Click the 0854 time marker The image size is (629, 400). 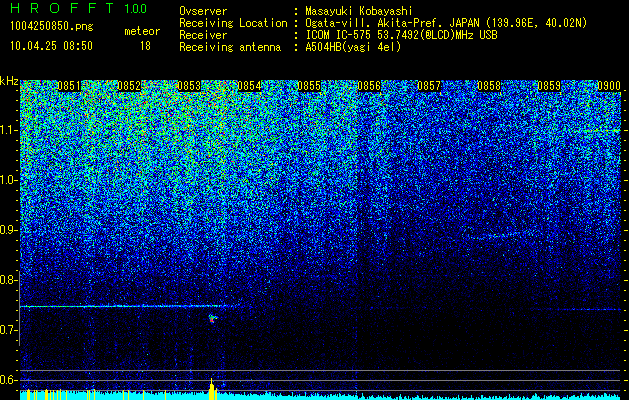pos(249,86)
